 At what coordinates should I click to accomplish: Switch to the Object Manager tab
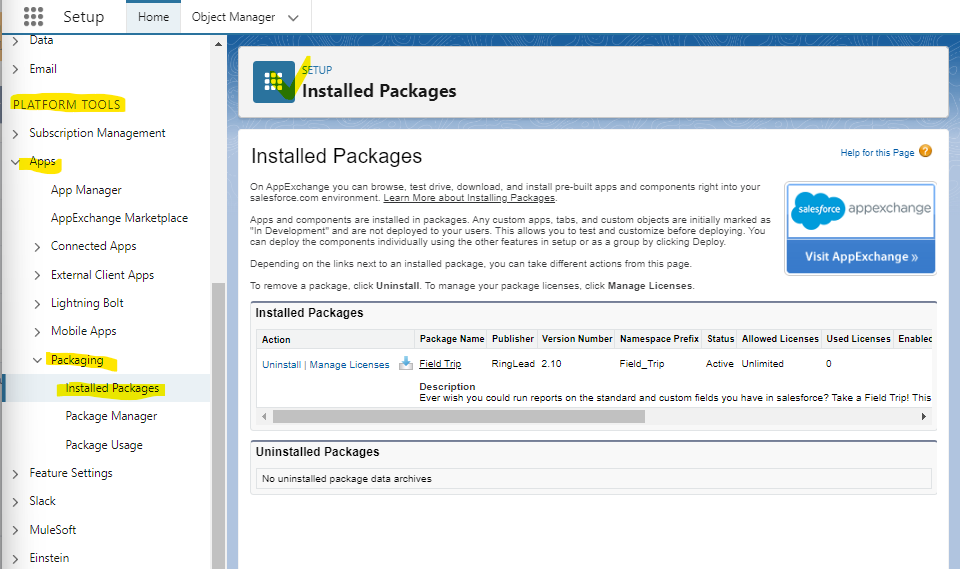pos(233,17)
